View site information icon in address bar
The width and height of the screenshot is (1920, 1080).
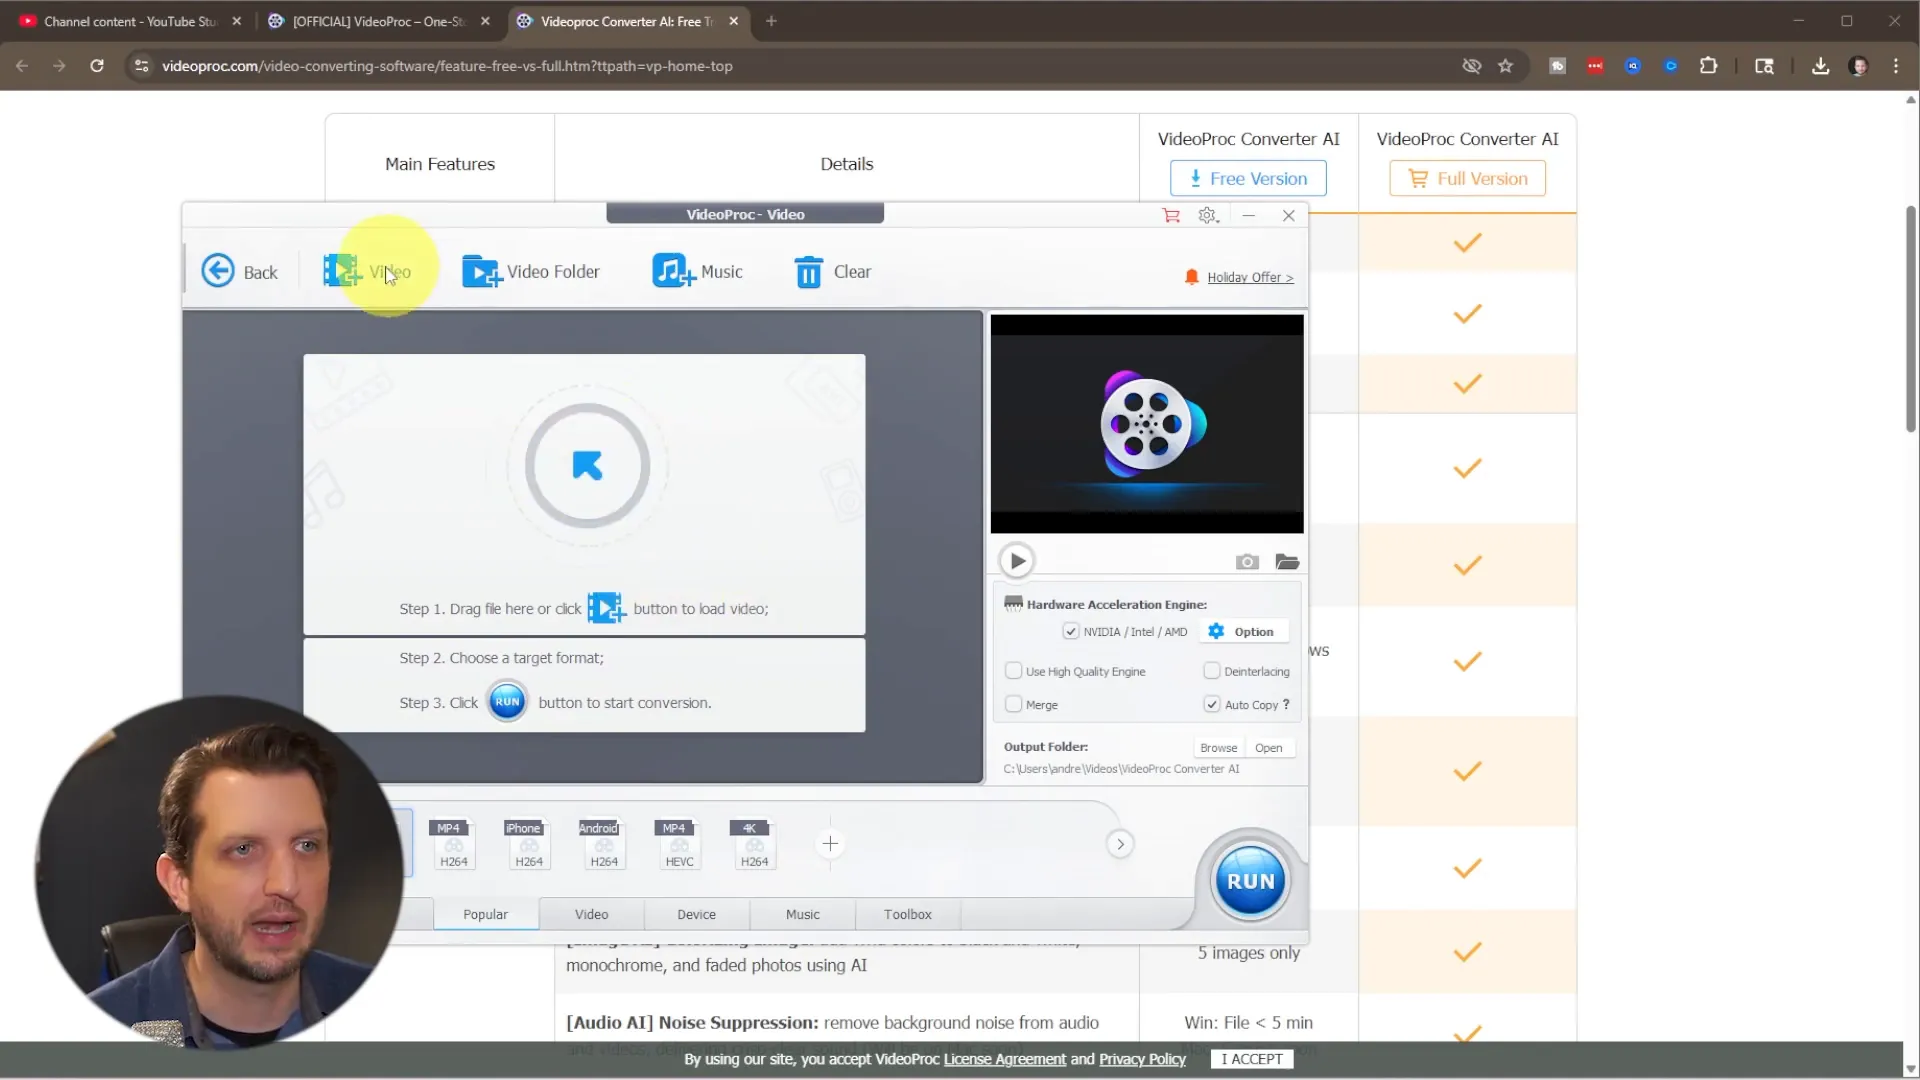coord(141,66)
